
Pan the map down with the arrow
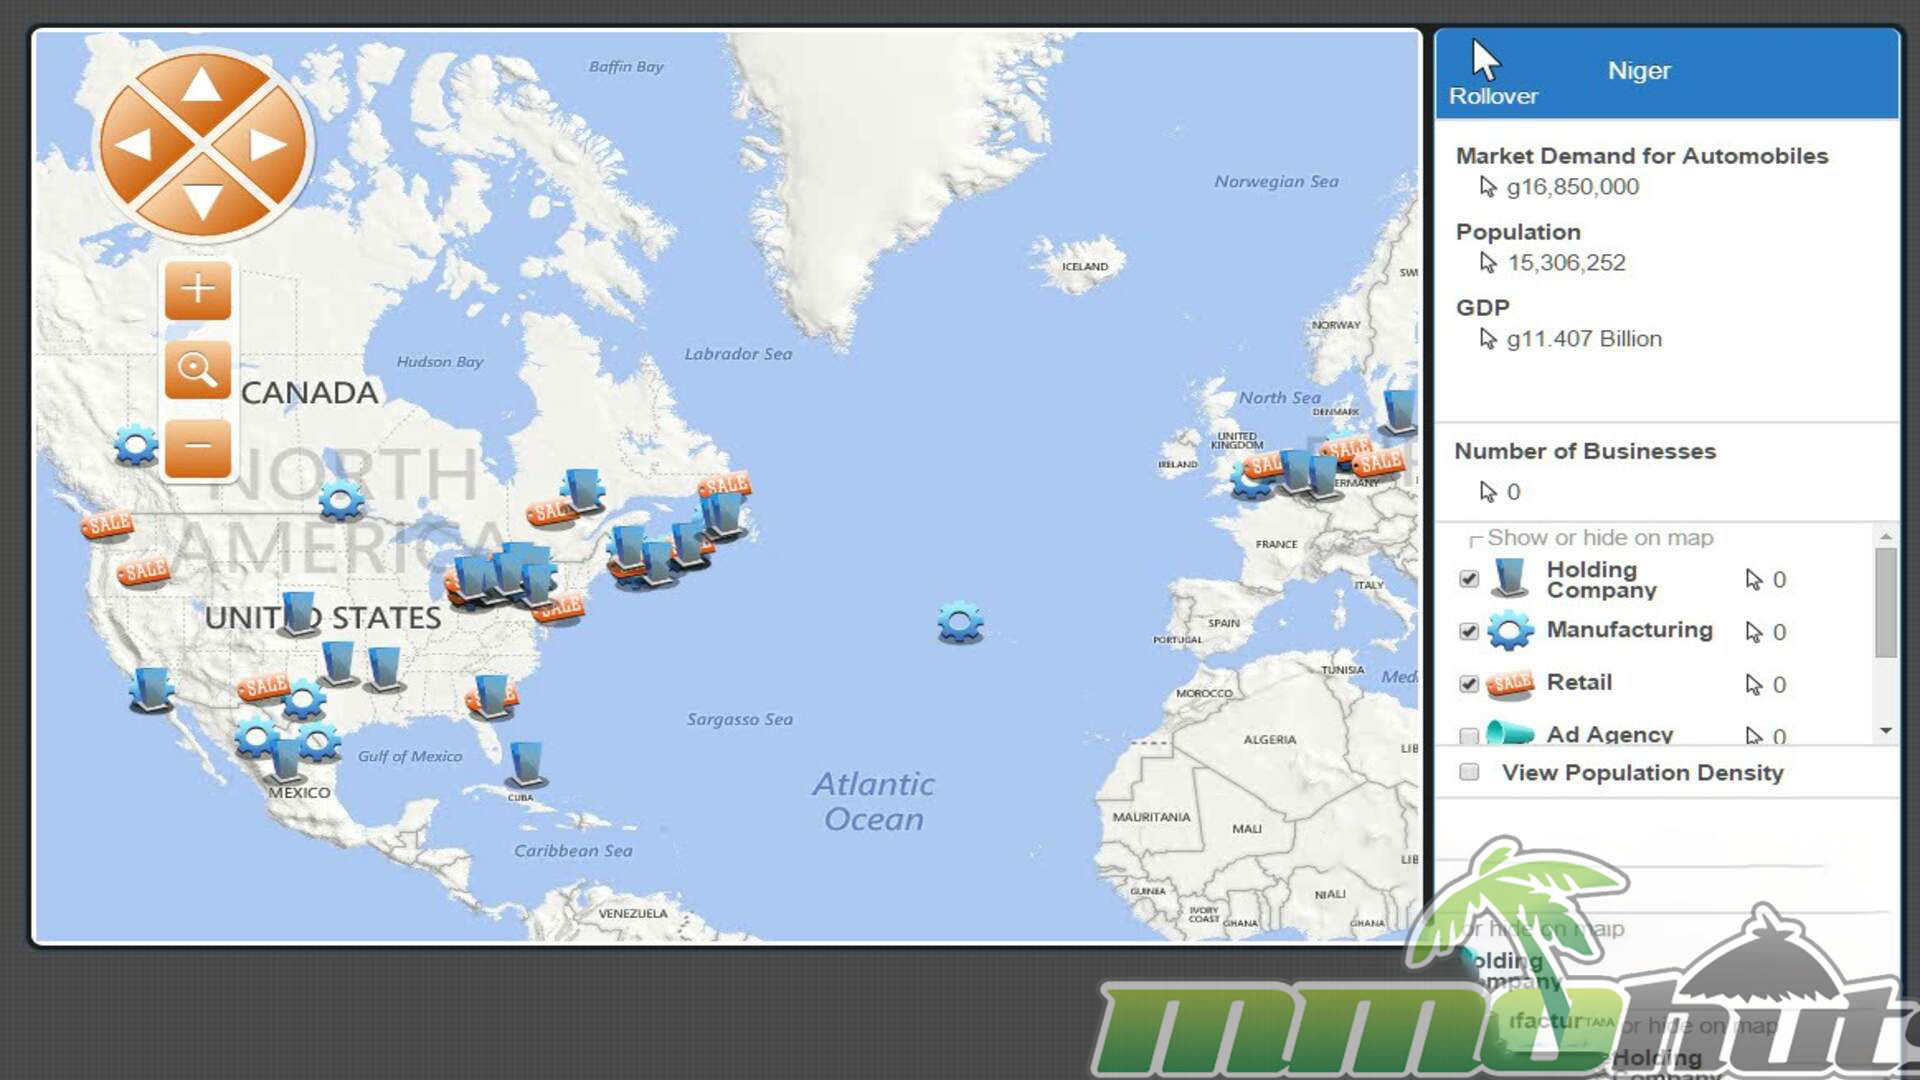pos(202,201)
